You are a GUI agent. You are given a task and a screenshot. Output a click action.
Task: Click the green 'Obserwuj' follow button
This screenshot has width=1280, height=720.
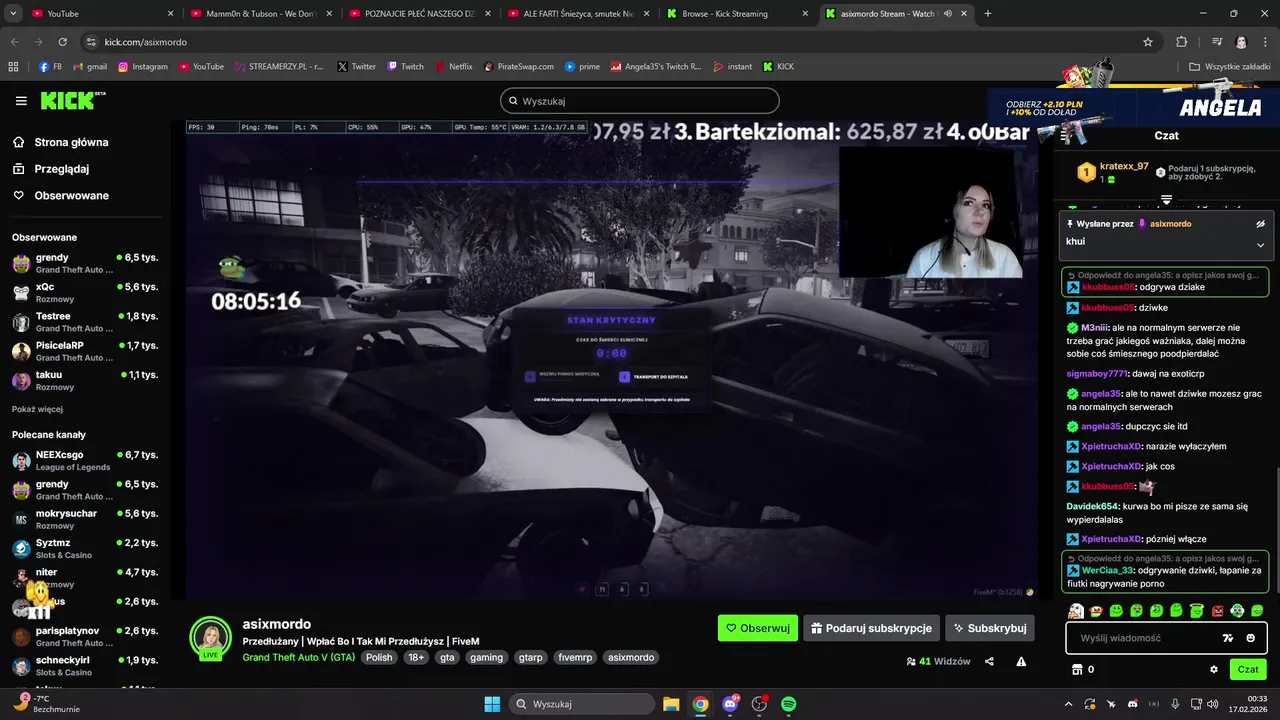point(758,628)
